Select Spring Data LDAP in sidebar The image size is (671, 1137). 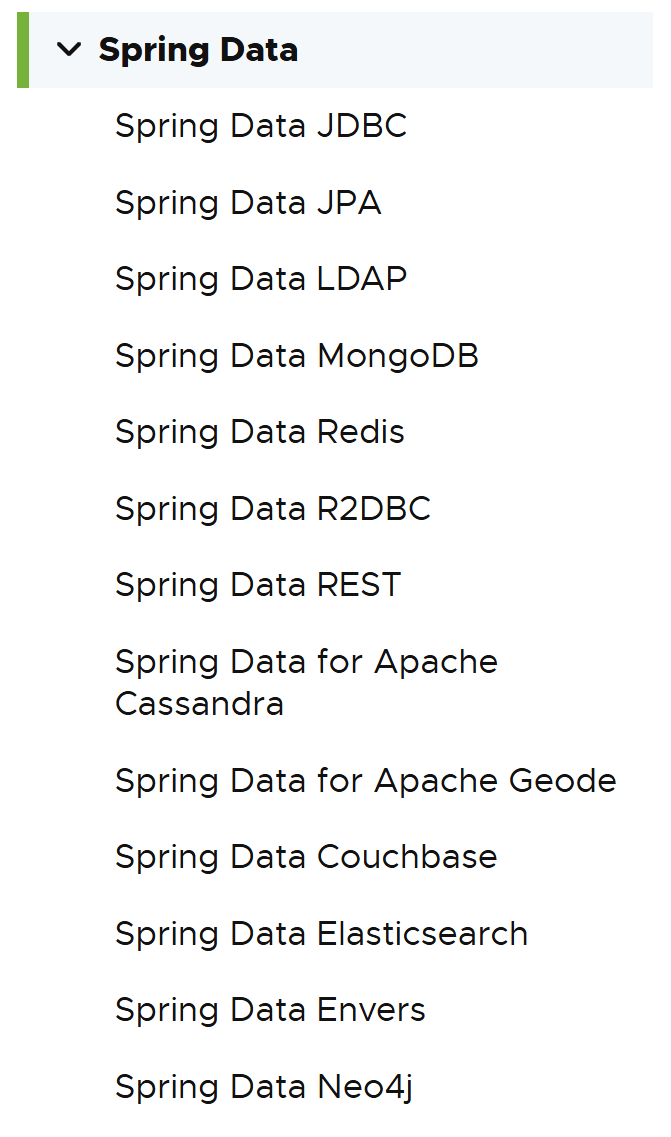point(260,279)
